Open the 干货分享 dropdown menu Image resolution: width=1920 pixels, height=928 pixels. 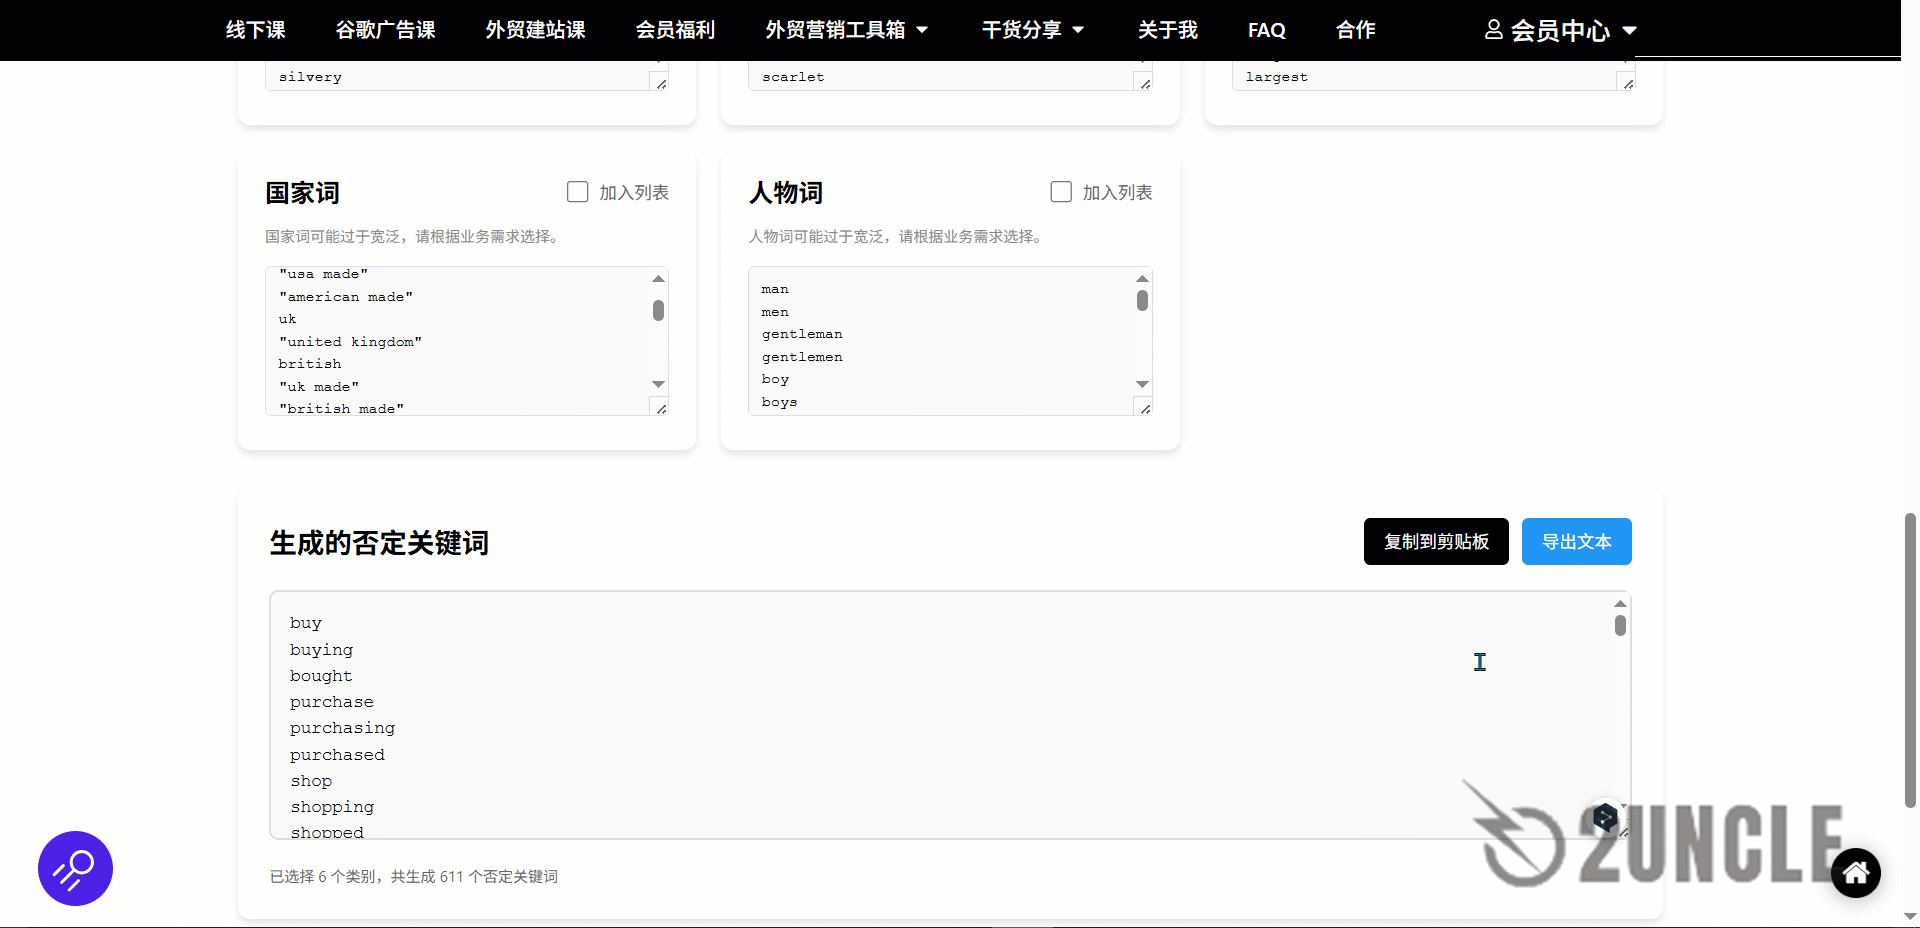click(x=1032, y=30)
